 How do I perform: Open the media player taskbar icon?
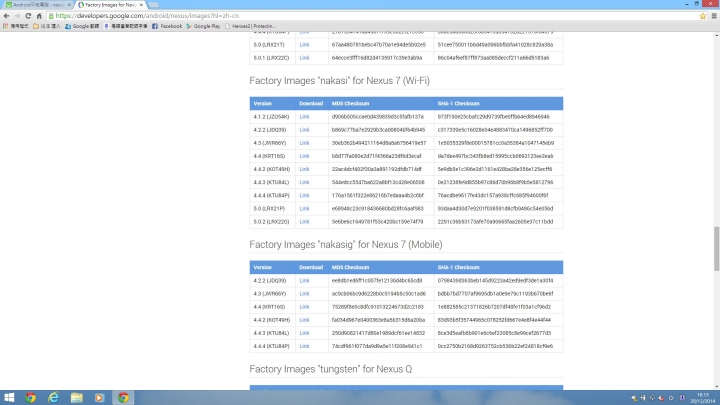tap(99, 398)
